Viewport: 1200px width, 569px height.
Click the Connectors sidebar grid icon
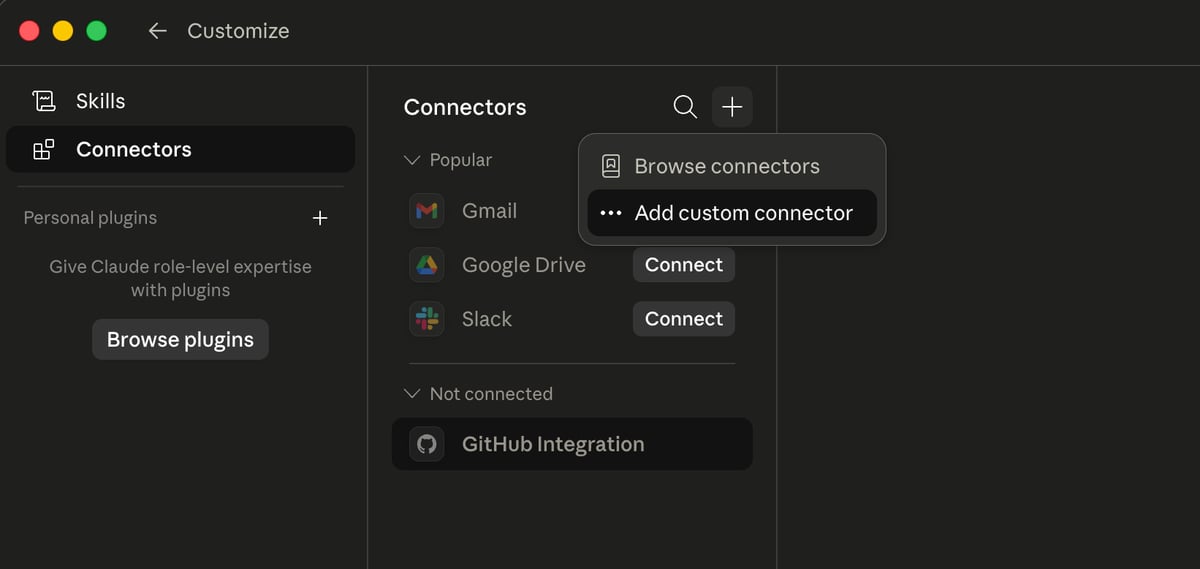click(44, 150)
